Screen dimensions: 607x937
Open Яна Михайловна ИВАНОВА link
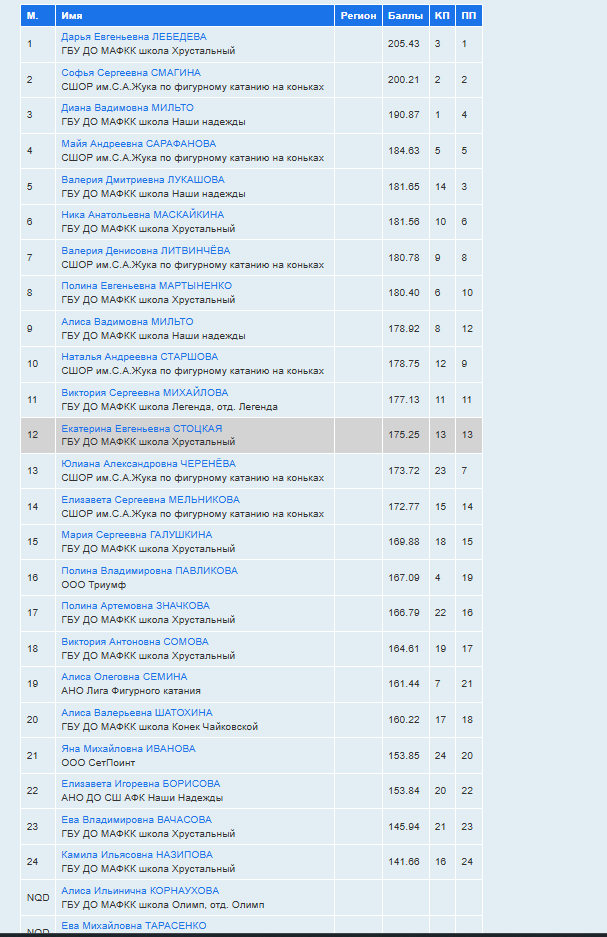click(128, 749)
